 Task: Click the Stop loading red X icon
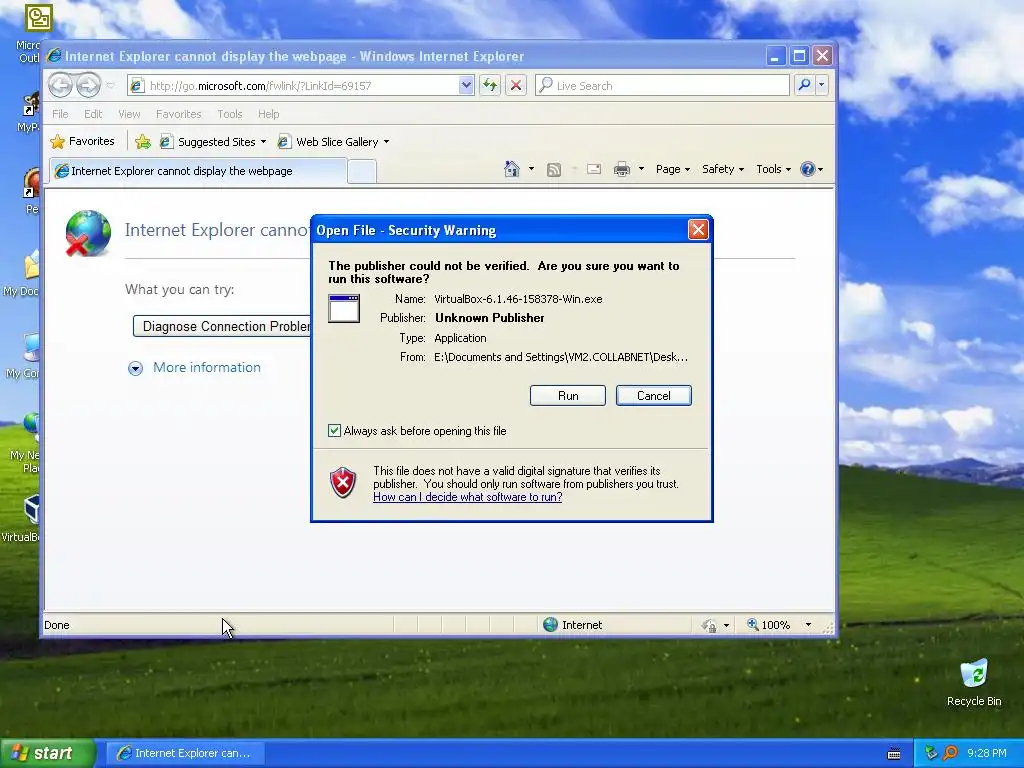[516, 86]
